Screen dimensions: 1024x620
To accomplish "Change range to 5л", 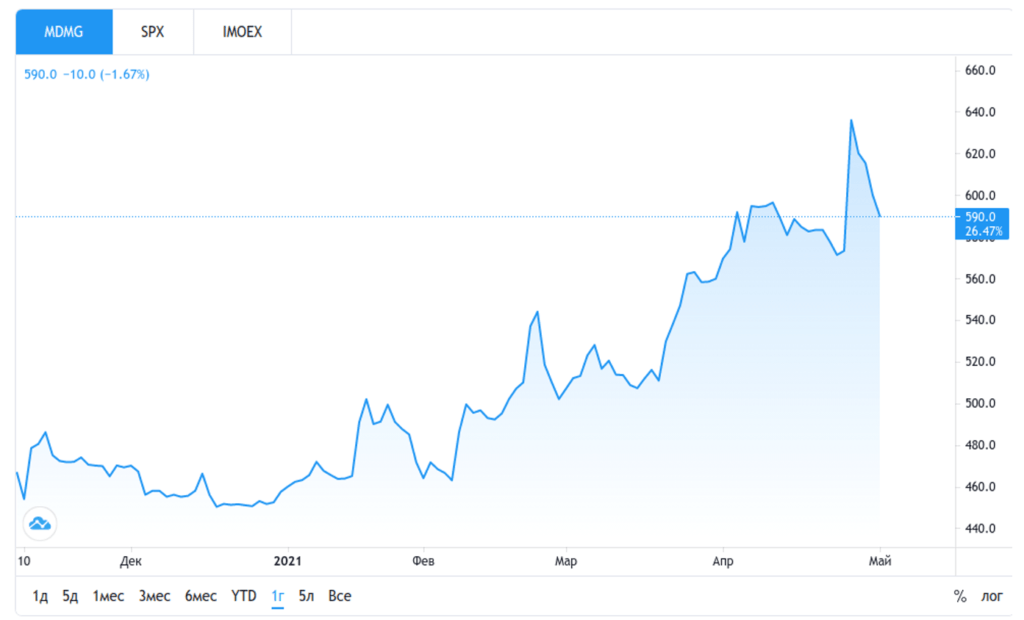I will [306, 596].
